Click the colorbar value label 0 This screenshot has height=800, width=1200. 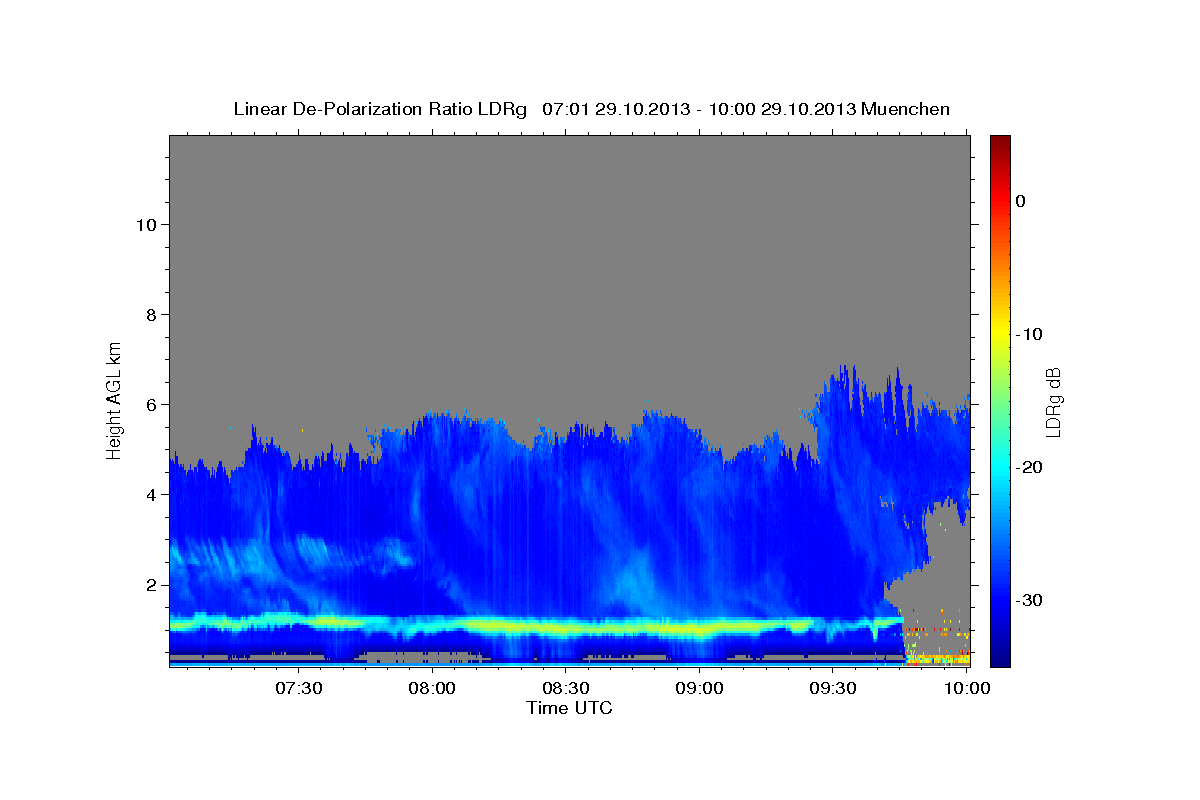pos(1021,201)
